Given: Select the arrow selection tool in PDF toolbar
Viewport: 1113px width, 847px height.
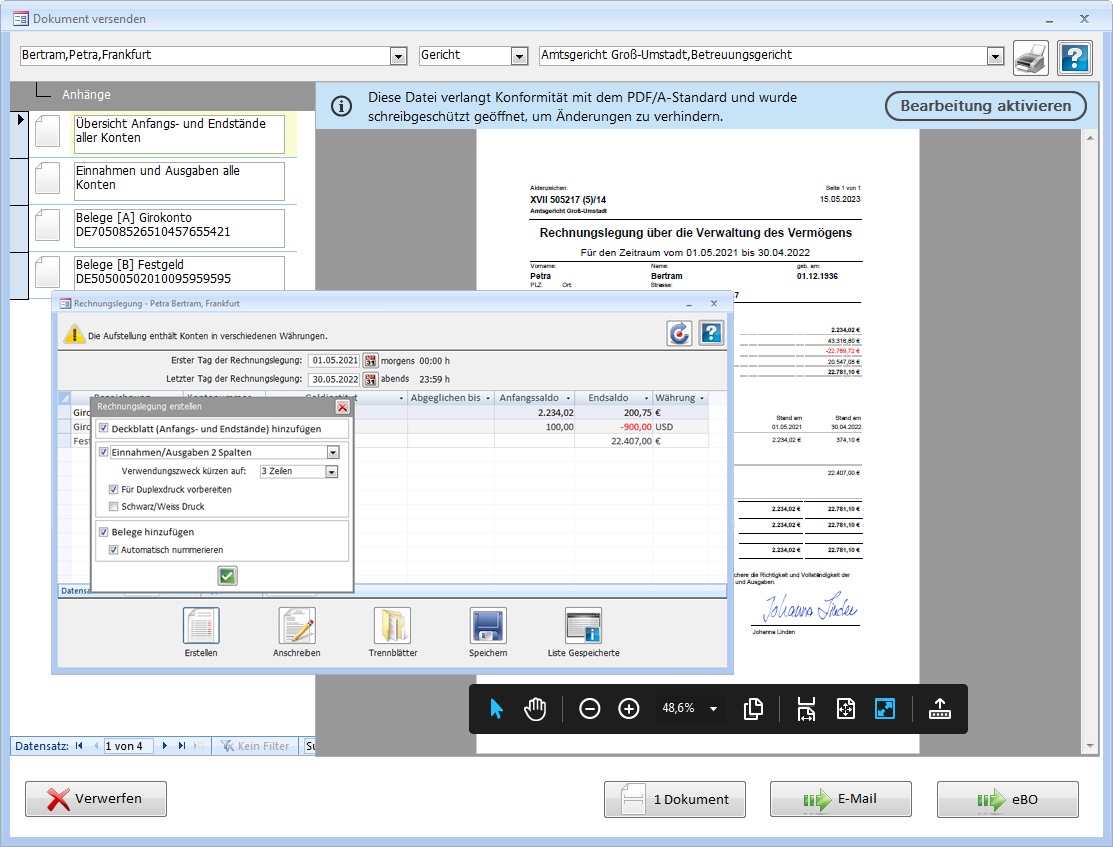Looking at the screenshot, I should (496, 709).
